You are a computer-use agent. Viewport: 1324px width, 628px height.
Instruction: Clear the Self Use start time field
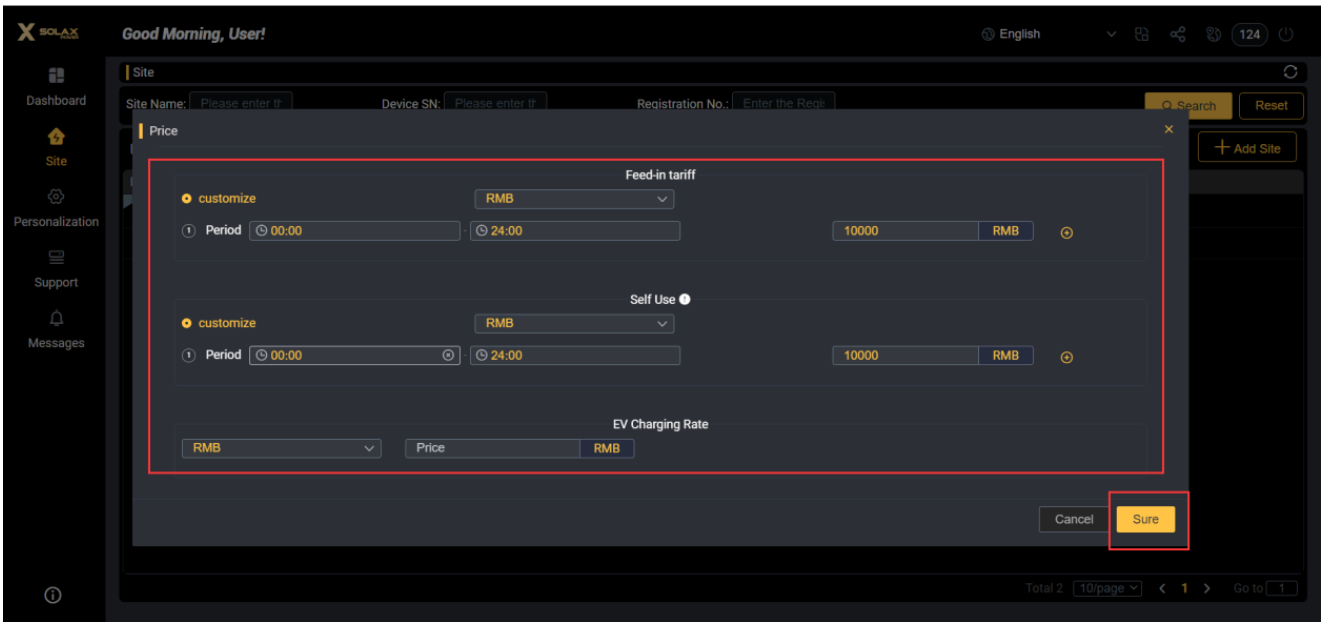pos(448,355)
